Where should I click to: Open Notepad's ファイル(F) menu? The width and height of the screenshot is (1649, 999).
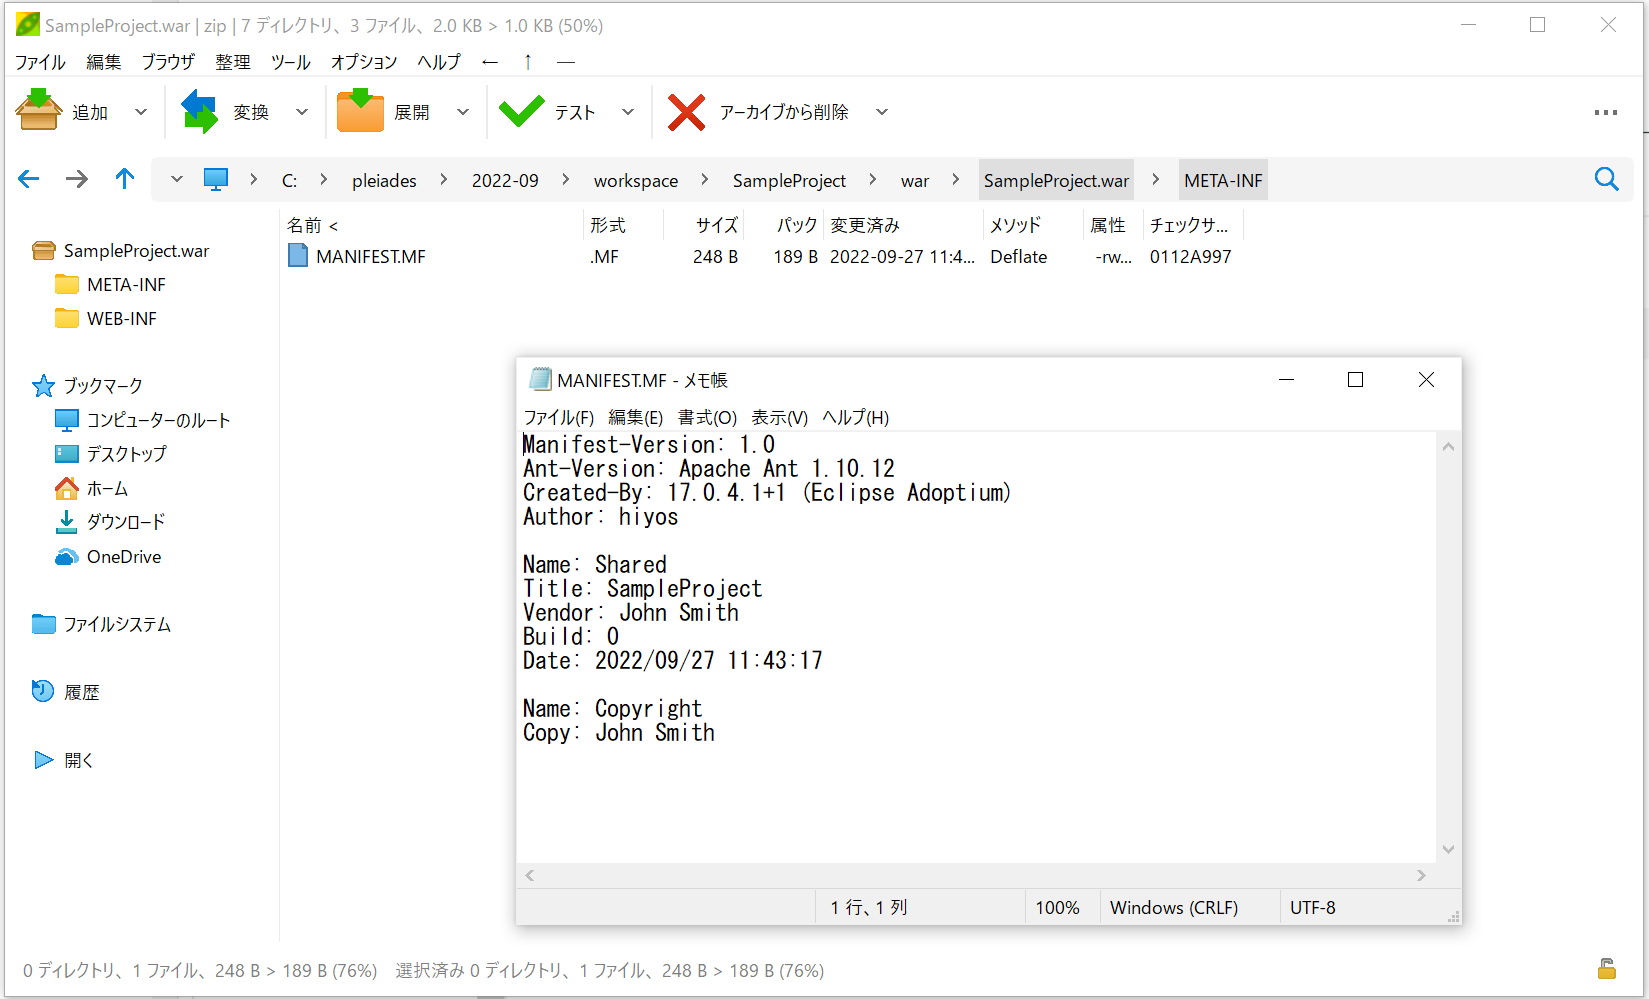(559, 417)
